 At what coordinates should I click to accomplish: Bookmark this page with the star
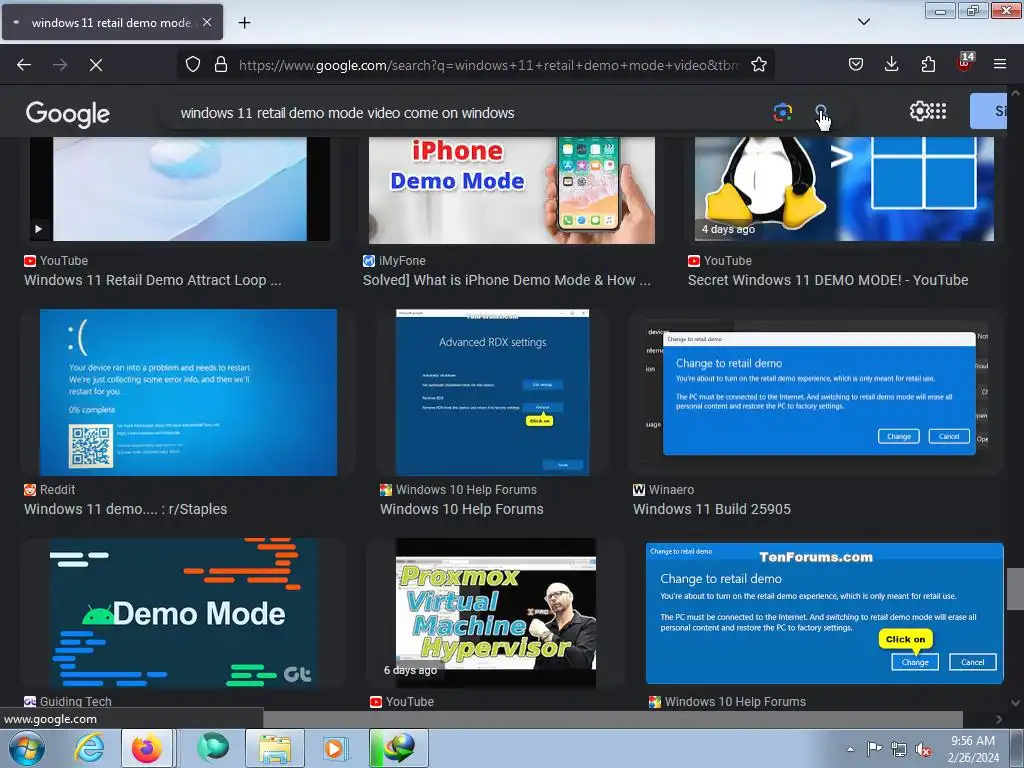click(758, 65)
